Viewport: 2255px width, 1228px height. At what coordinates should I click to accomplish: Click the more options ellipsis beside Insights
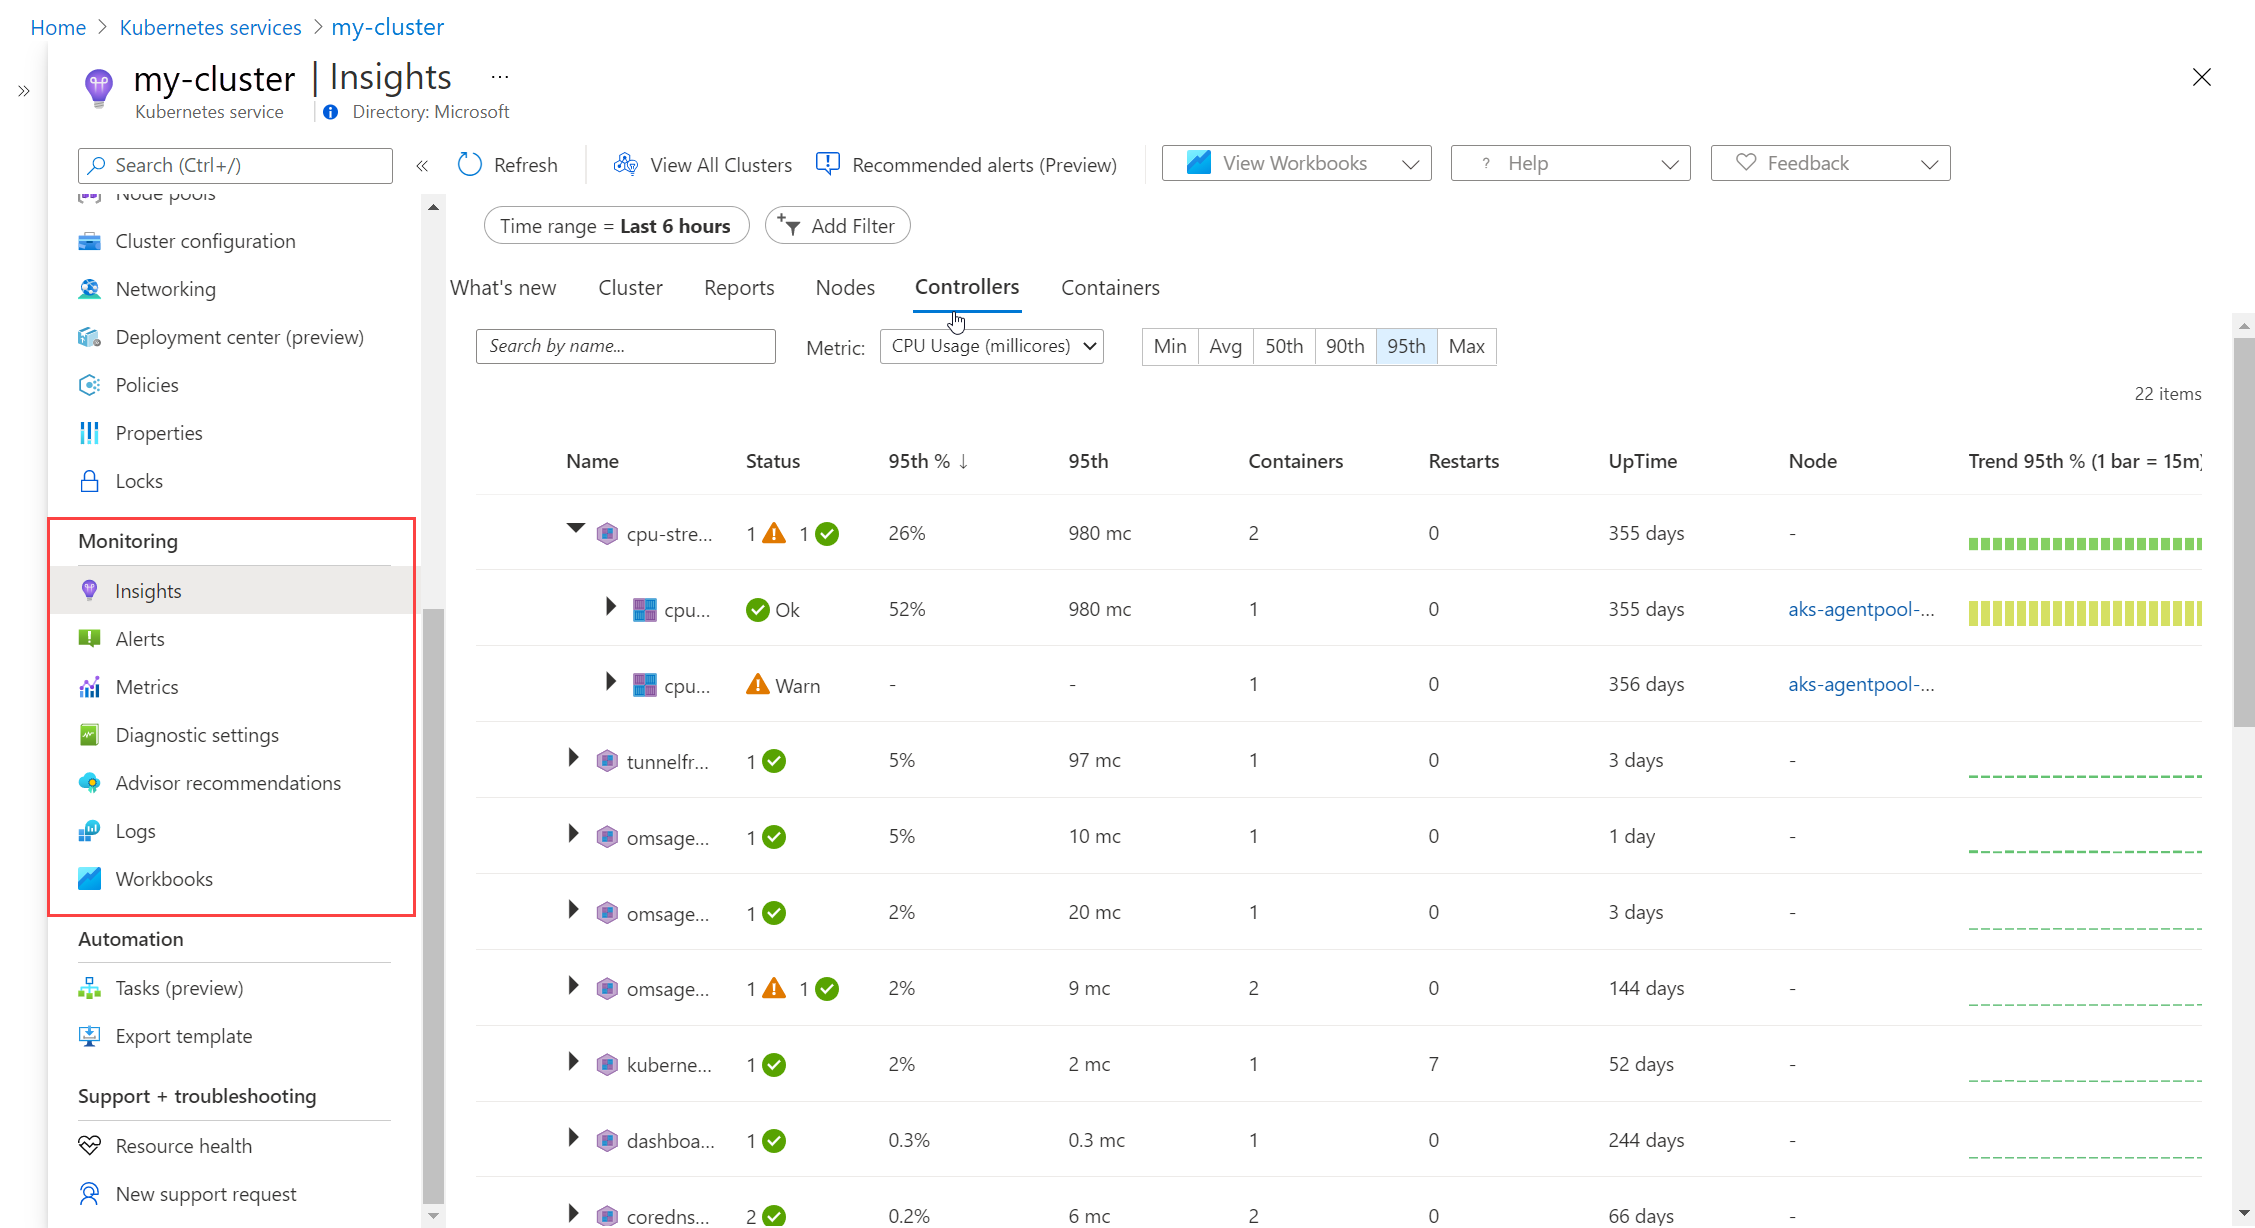click(500, 77)
